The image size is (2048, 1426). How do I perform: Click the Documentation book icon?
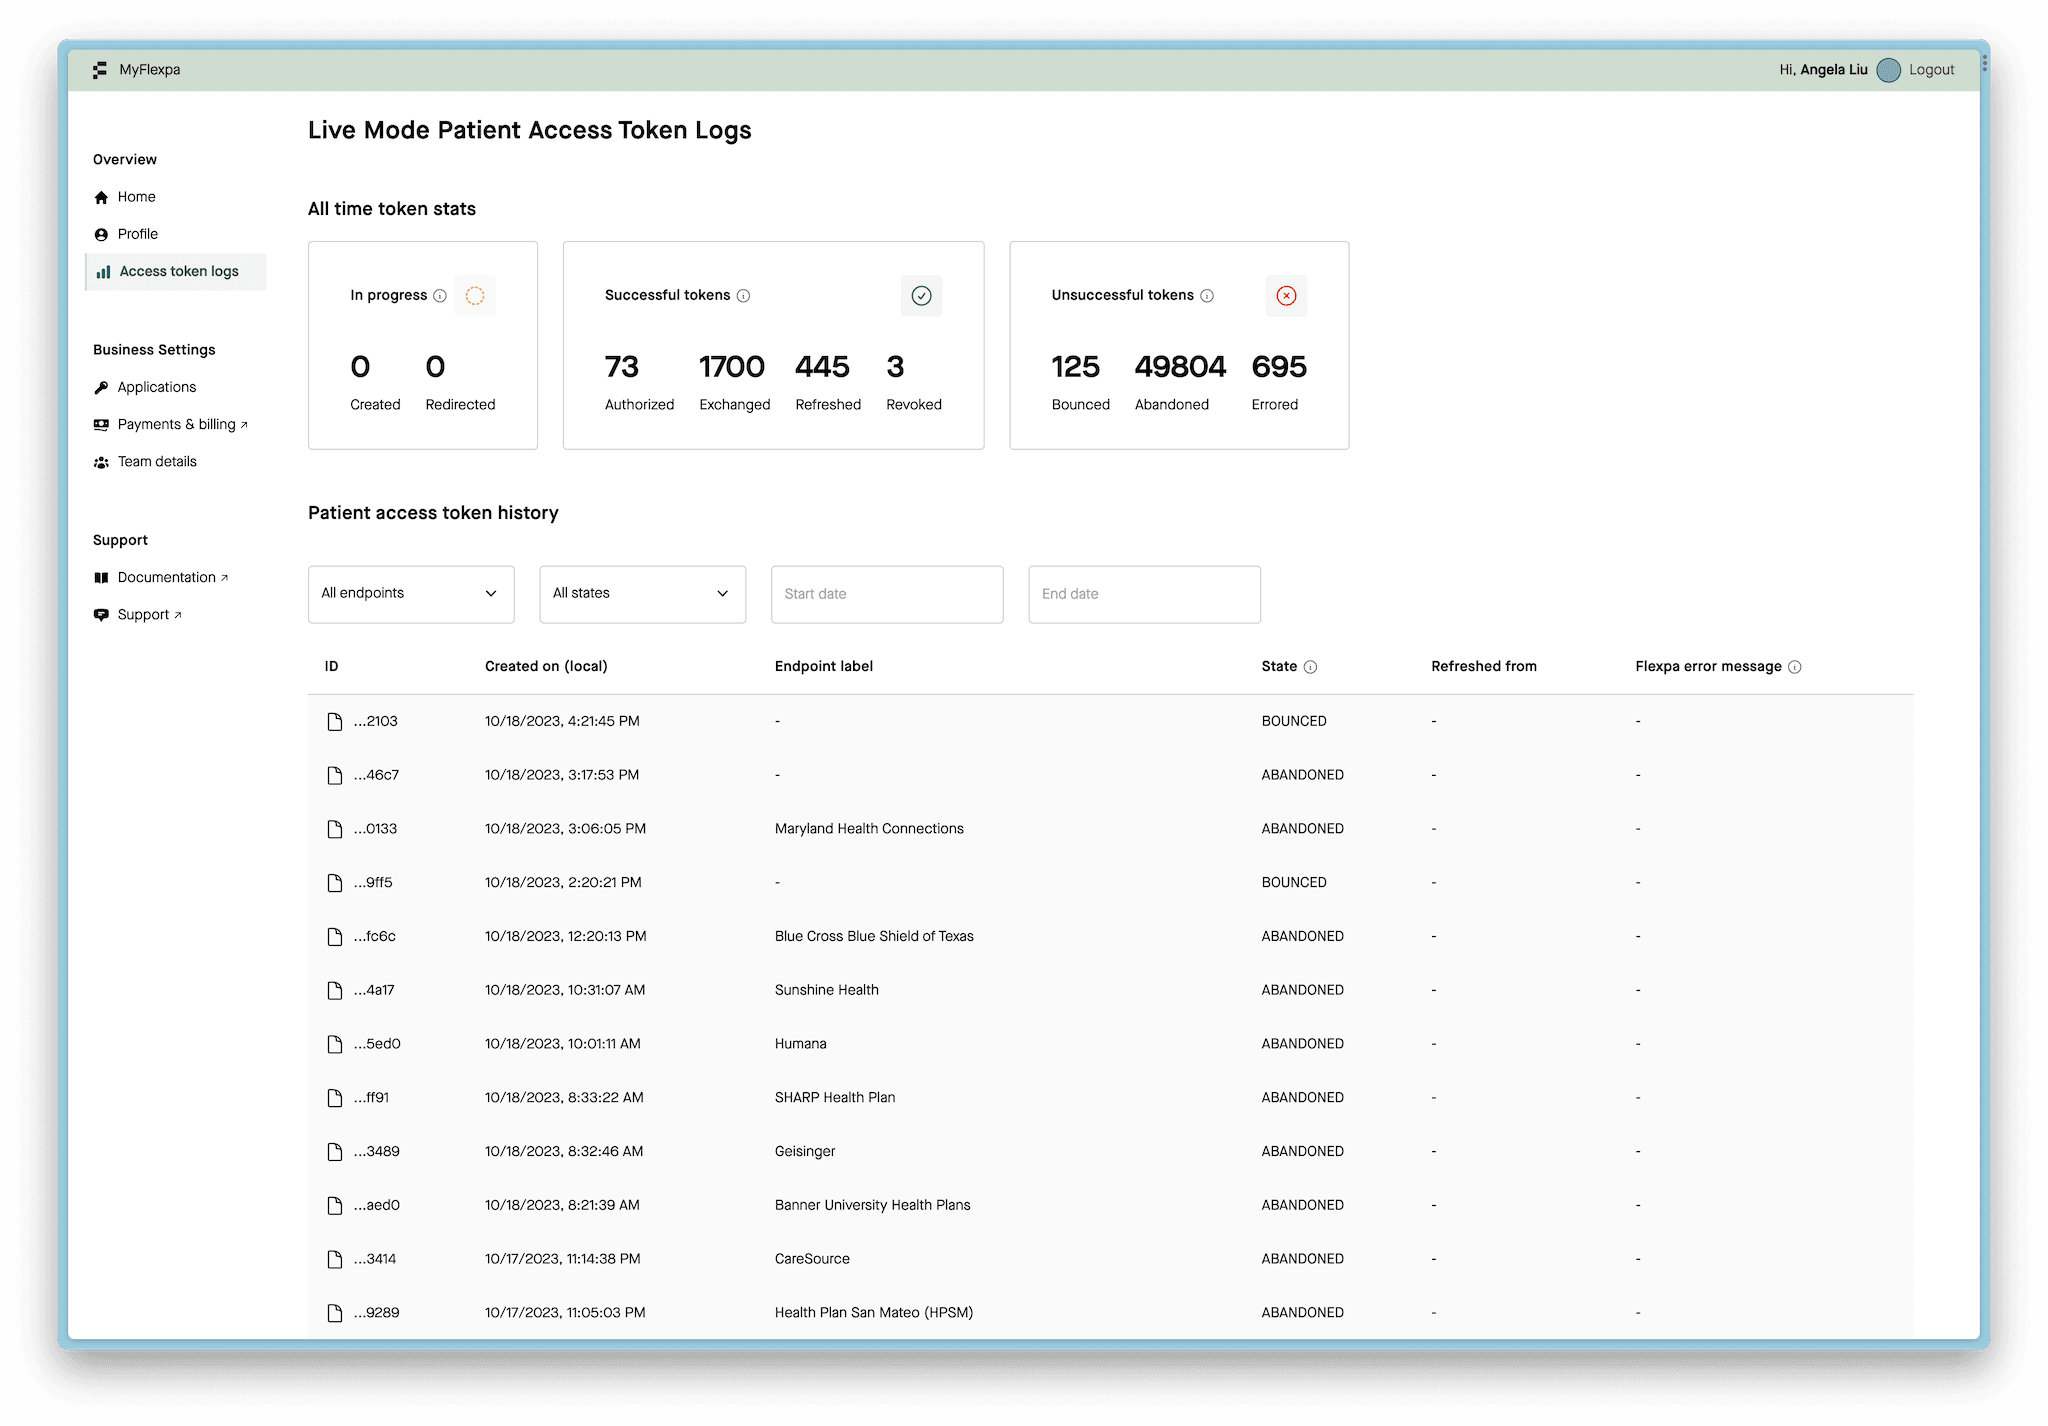(101, 577)
